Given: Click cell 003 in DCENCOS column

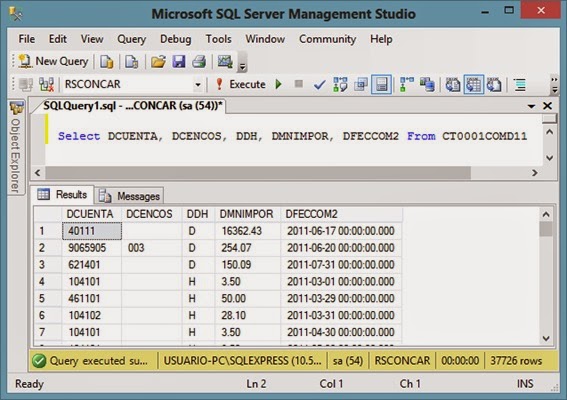Looking at the screenshot, I should click(152, 248).
